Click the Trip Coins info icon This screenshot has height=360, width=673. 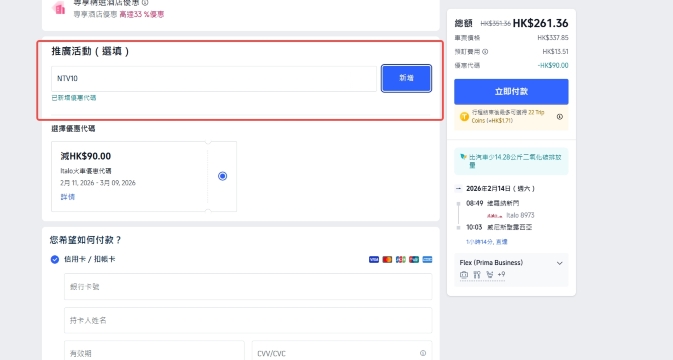(x=560, y=117)
